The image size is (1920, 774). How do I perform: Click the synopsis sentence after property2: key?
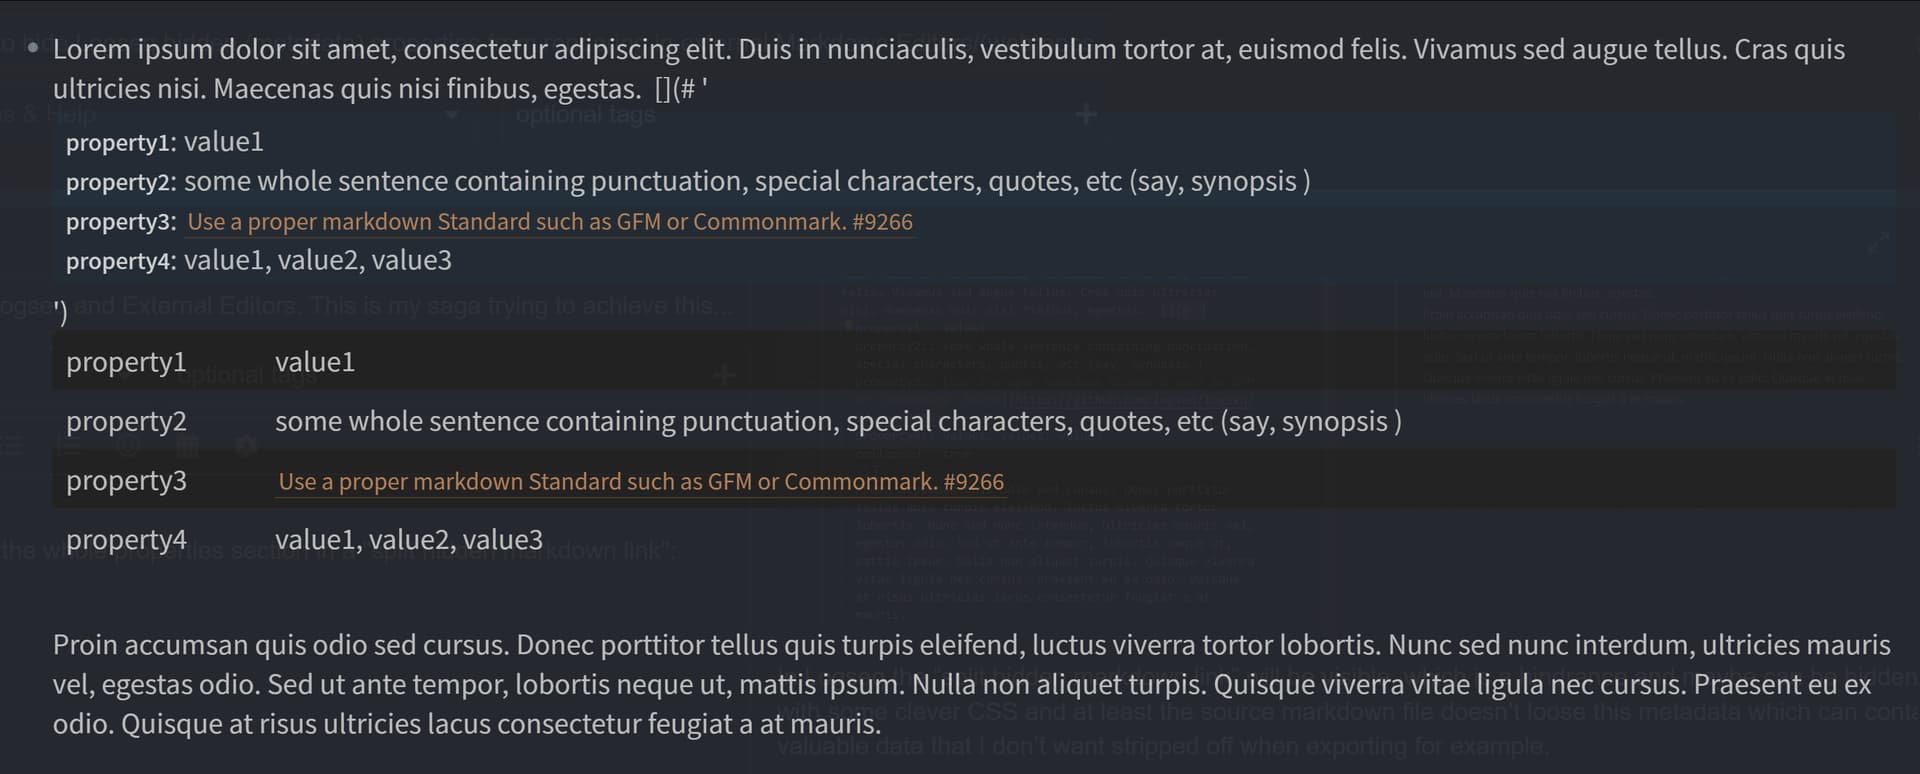coord(747,182)
